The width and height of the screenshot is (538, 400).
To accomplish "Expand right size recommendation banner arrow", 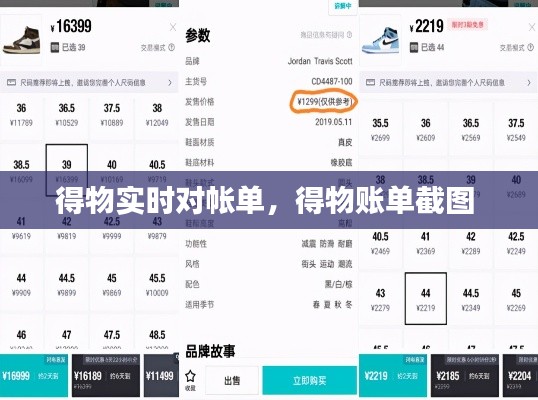I will click(x=529, y=82).
